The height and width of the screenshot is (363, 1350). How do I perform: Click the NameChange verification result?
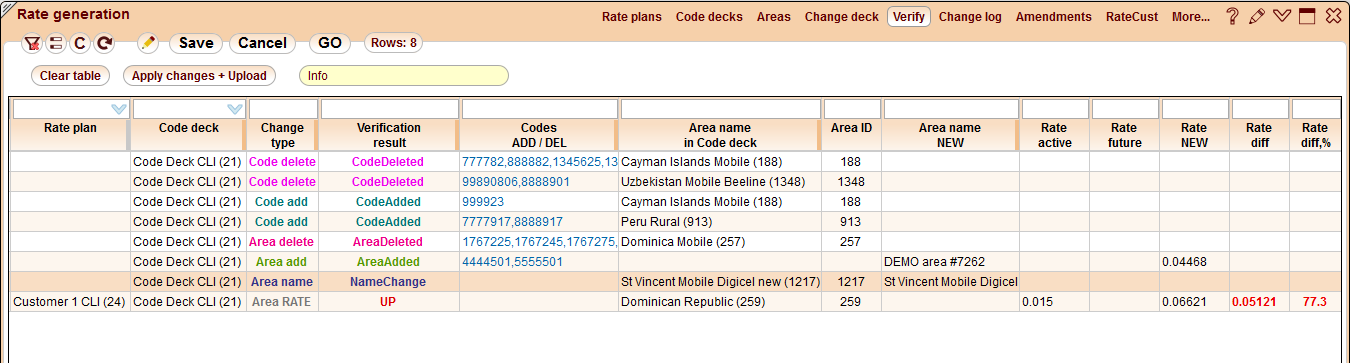click(x=388, y=281)
